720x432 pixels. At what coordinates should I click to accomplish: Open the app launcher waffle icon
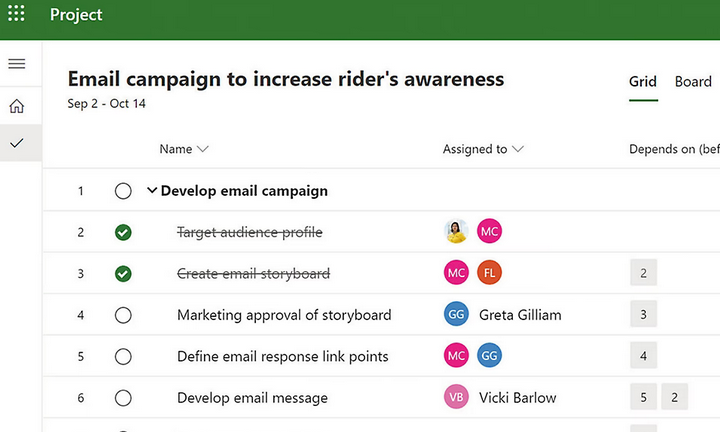point(16,16)
